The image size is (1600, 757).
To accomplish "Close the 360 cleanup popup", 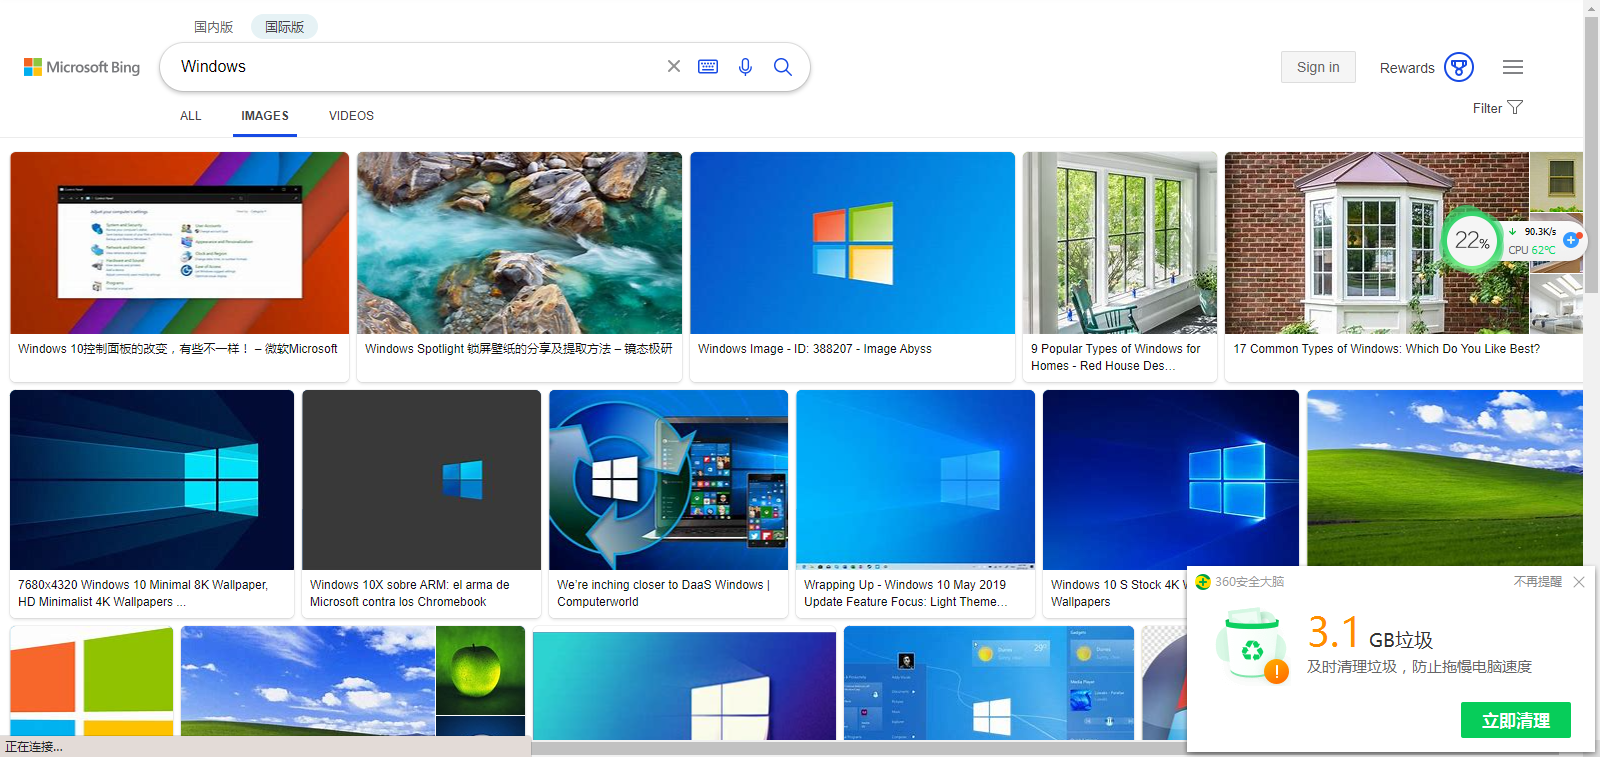I will [1579, 582].
